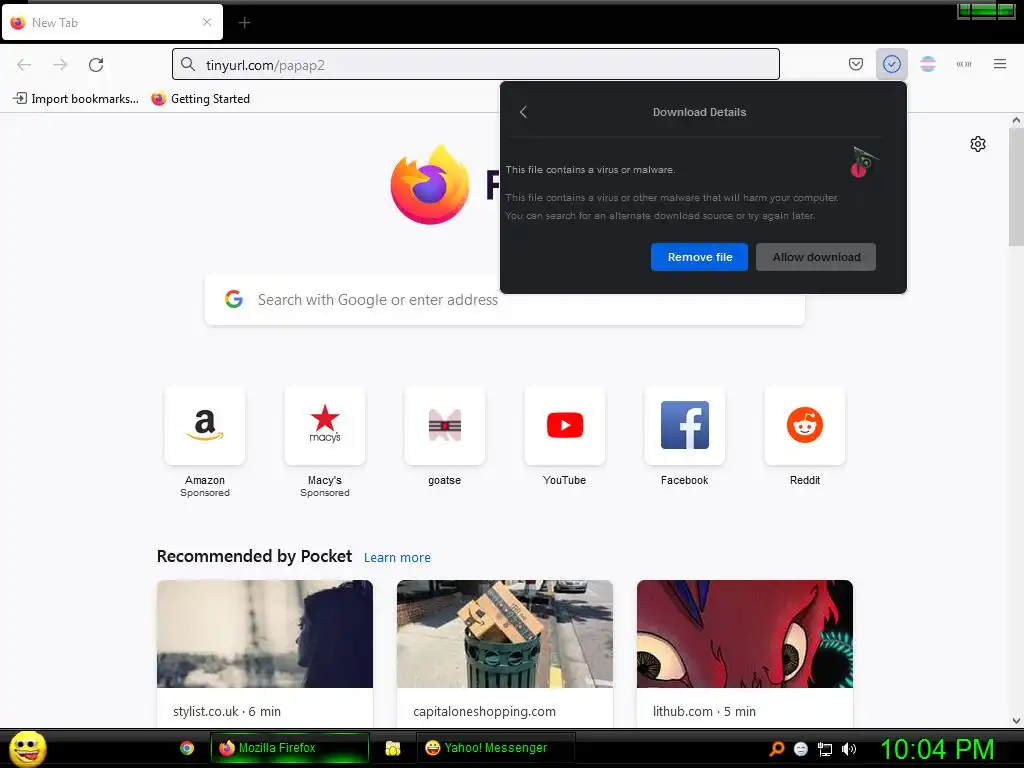Open the folder icon in taskbar

(x=392, y=748)
